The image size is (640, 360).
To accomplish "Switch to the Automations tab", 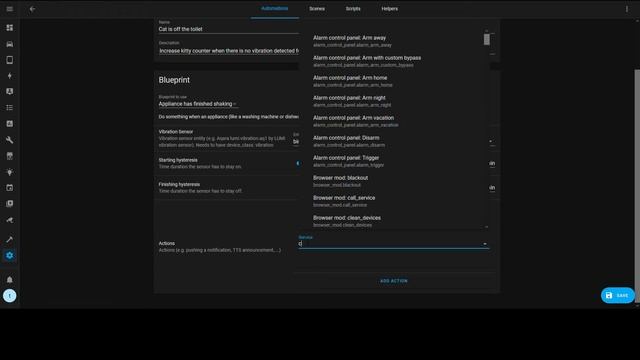I will [x=275, y=9].
